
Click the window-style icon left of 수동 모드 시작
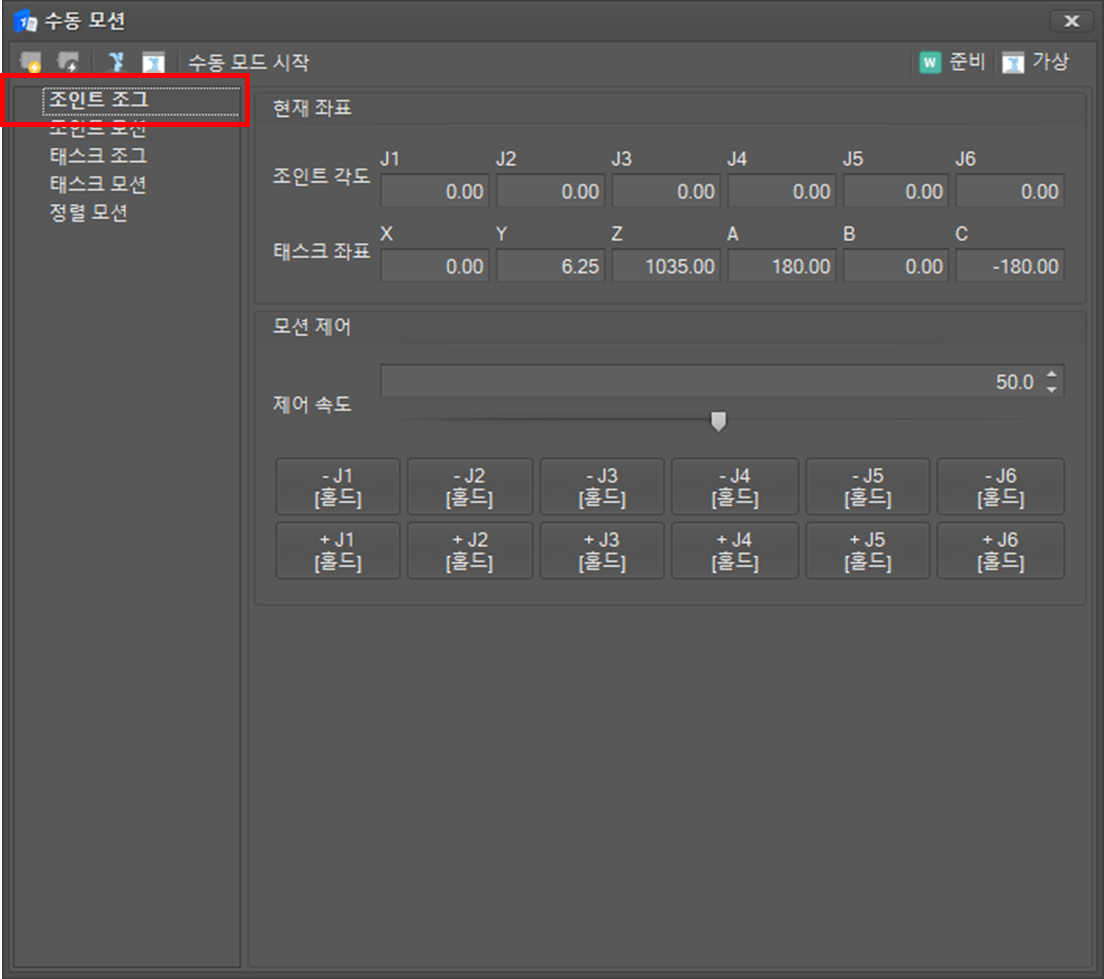coord(153,62)
